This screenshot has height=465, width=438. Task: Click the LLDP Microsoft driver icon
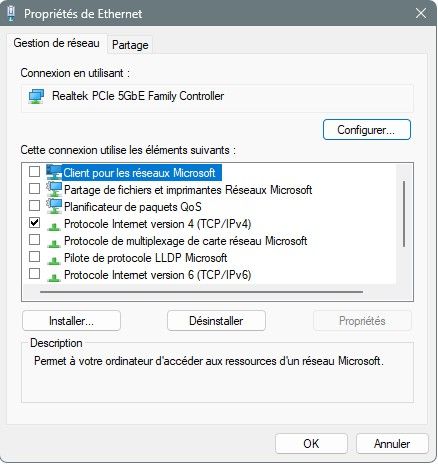coord(54,260)
